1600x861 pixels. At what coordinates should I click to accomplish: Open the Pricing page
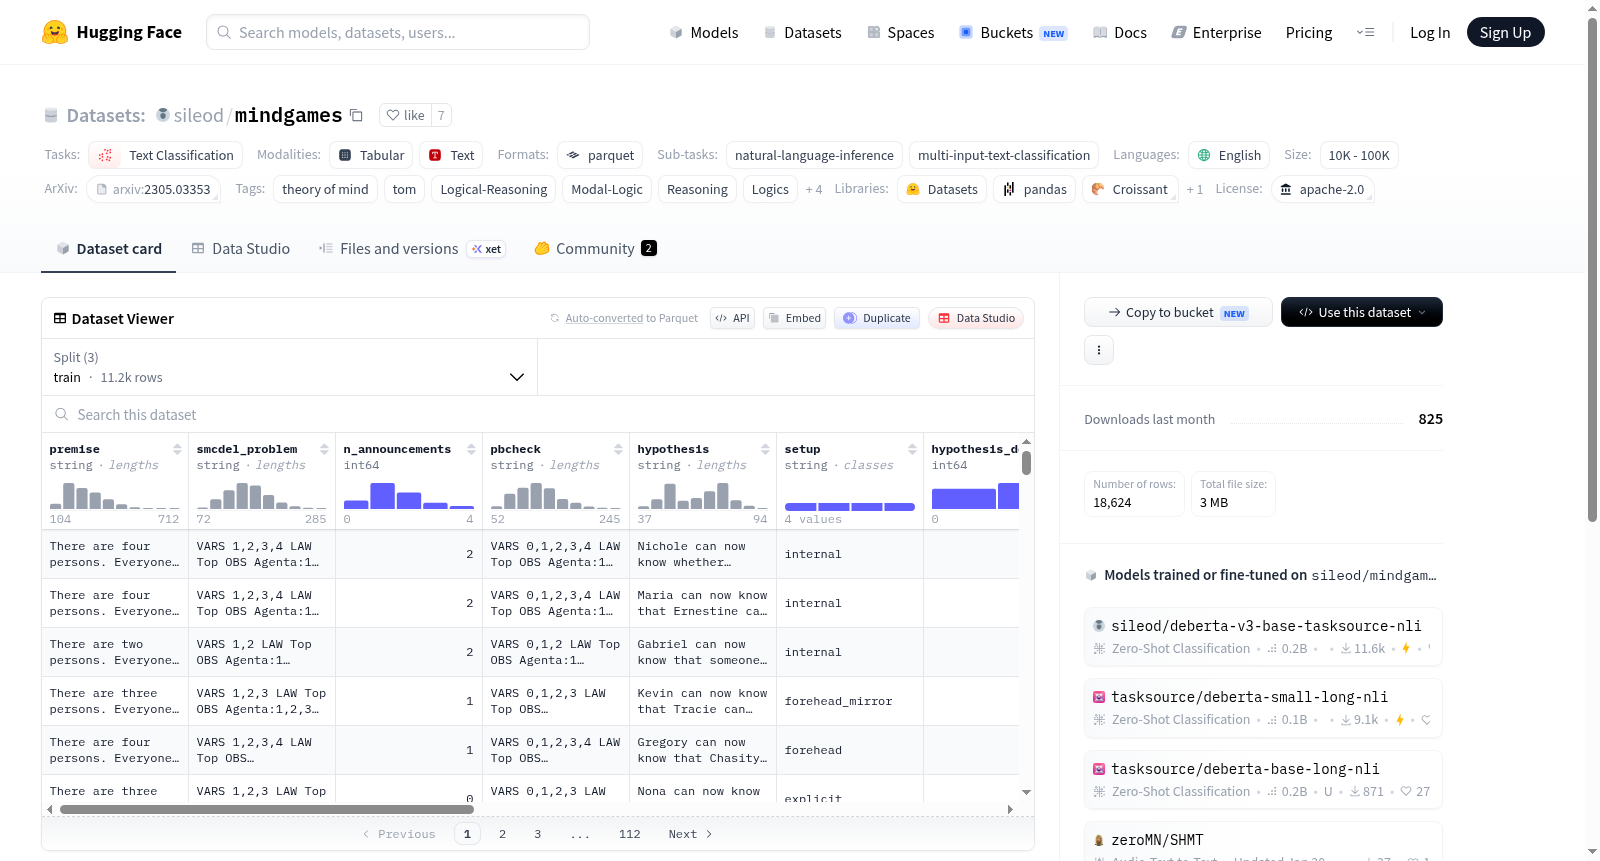point(1309,32)
